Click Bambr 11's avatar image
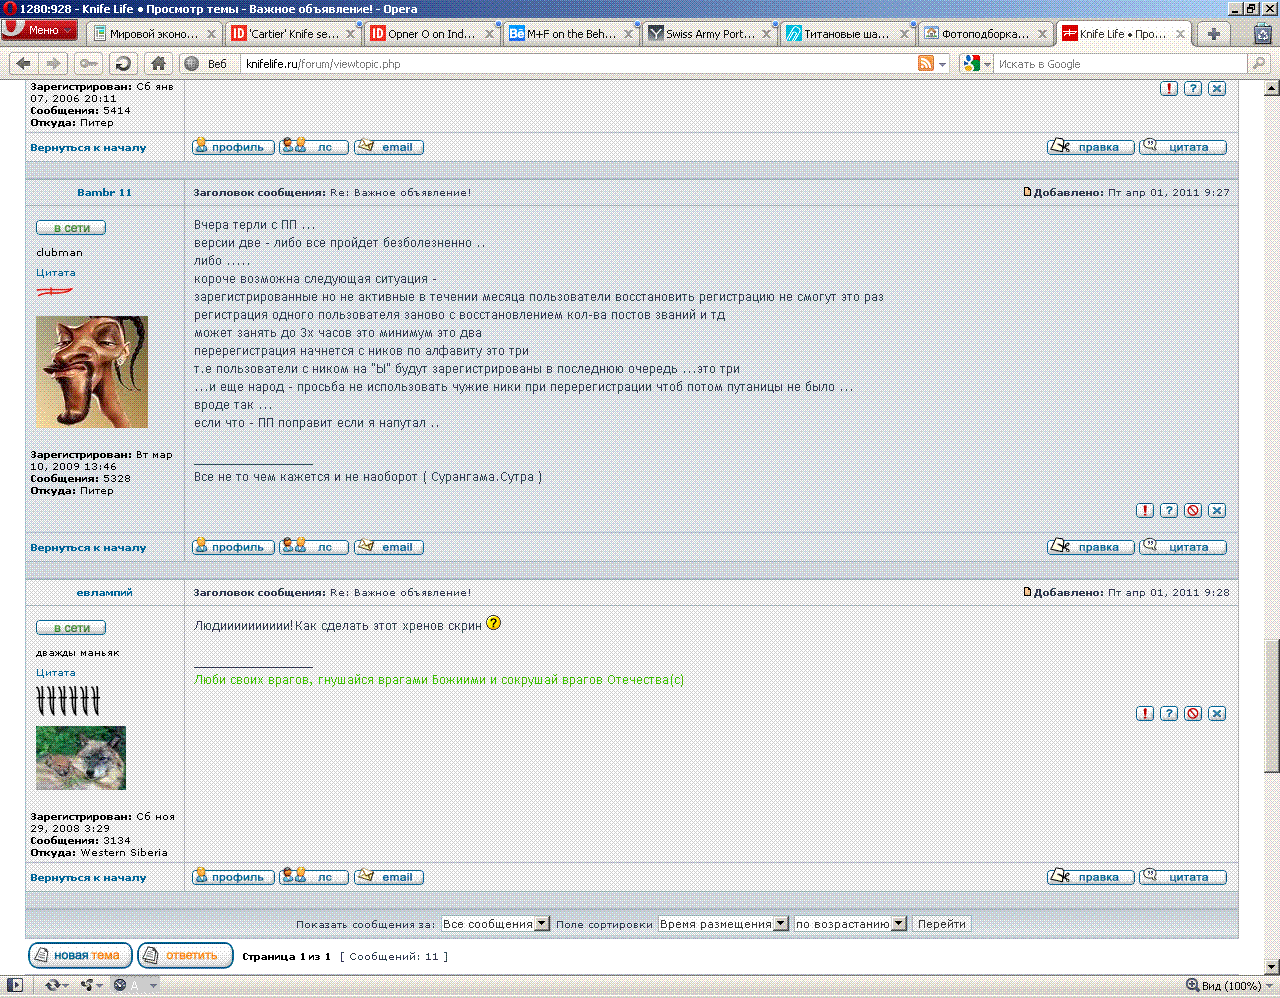 (x=91, y=372)
